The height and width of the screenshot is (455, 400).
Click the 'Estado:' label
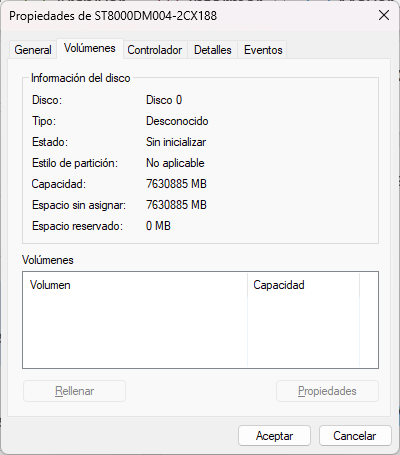[50, 142]
